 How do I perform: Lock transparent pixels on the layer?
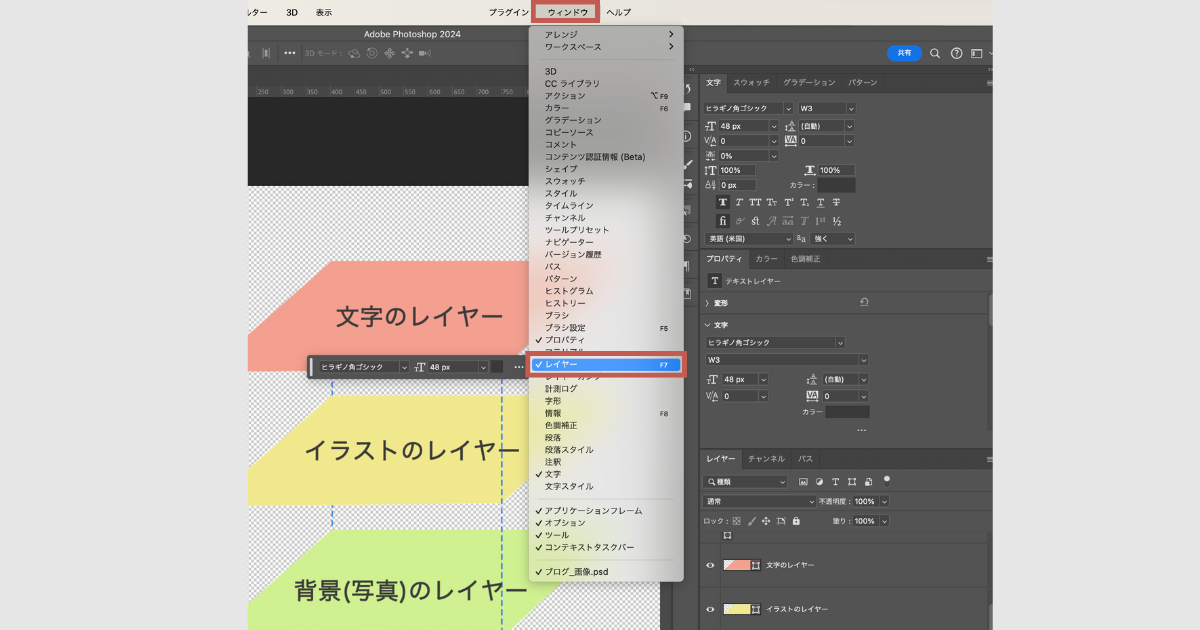738,521
